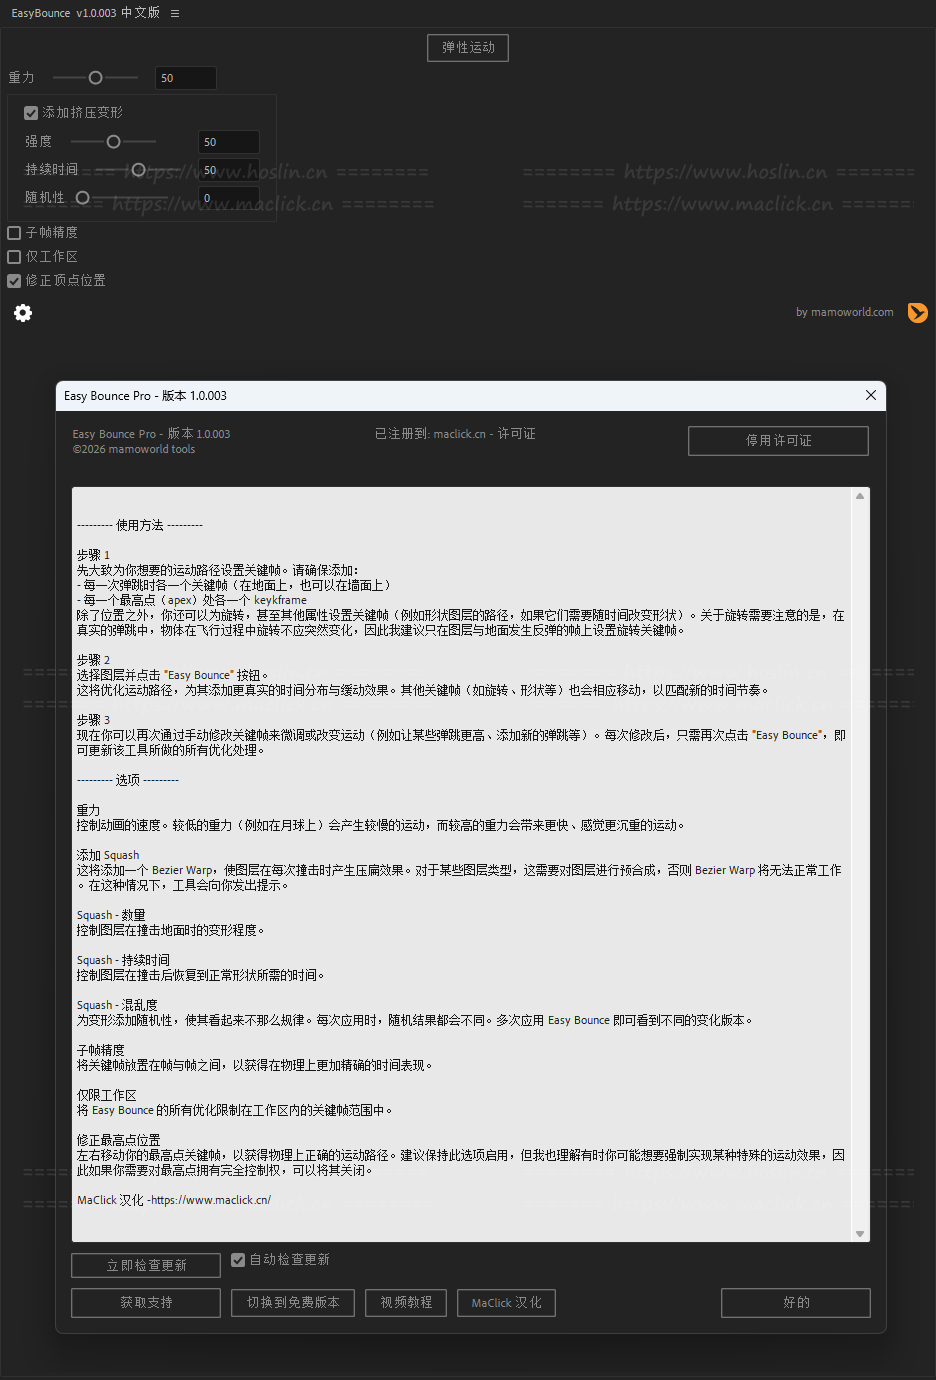936x1380 pixels.
Task: Click the 停用许可证 button
Action: click(x=778, y=441)
